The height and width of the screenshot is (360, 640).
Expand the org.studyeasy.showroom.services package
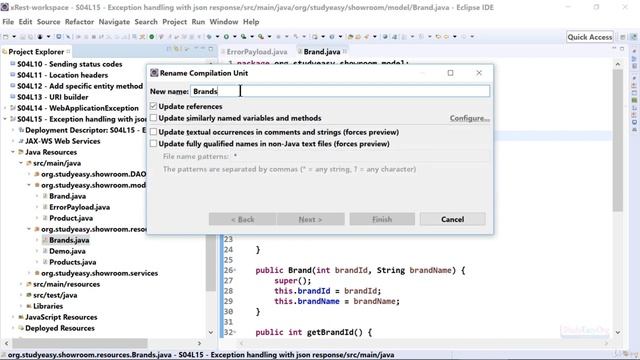[x=29, y=273]
